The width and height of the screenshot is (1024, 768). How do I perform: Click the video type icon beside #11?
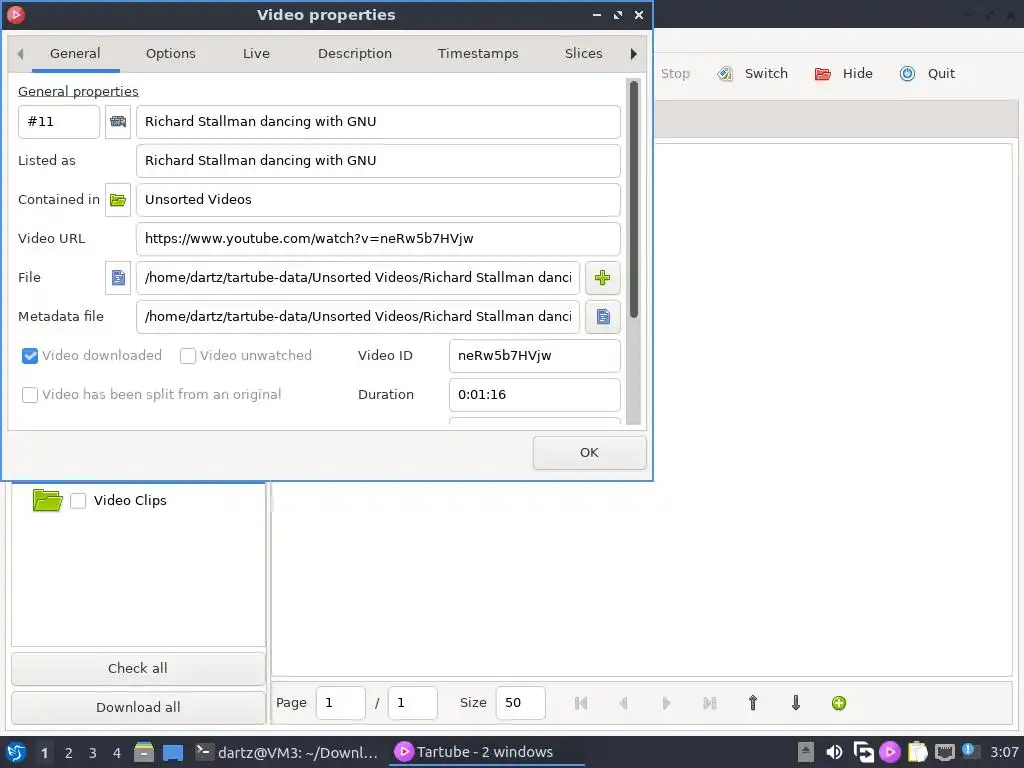[x=118, y=121]
